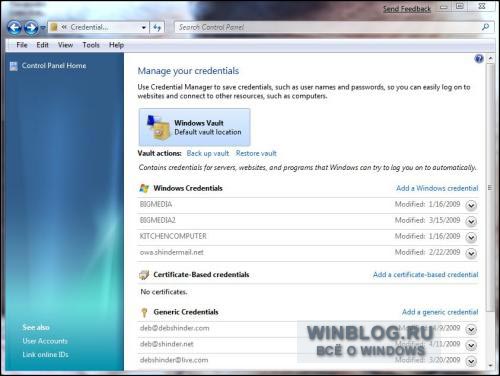Screen dimensions: 500x376
Task: Click the search magnifier icon
Action: tap(485, 27)
